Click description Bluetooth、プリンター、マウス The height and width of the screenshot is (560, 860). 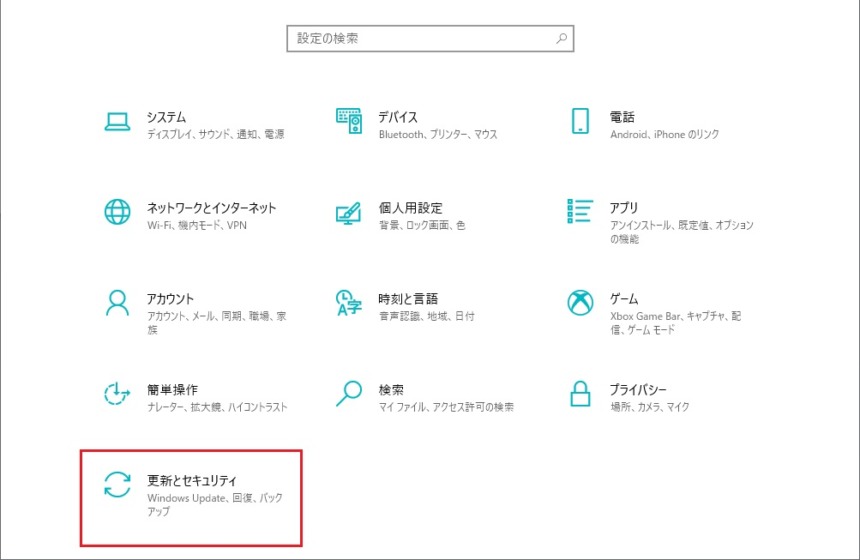[438, 134]
